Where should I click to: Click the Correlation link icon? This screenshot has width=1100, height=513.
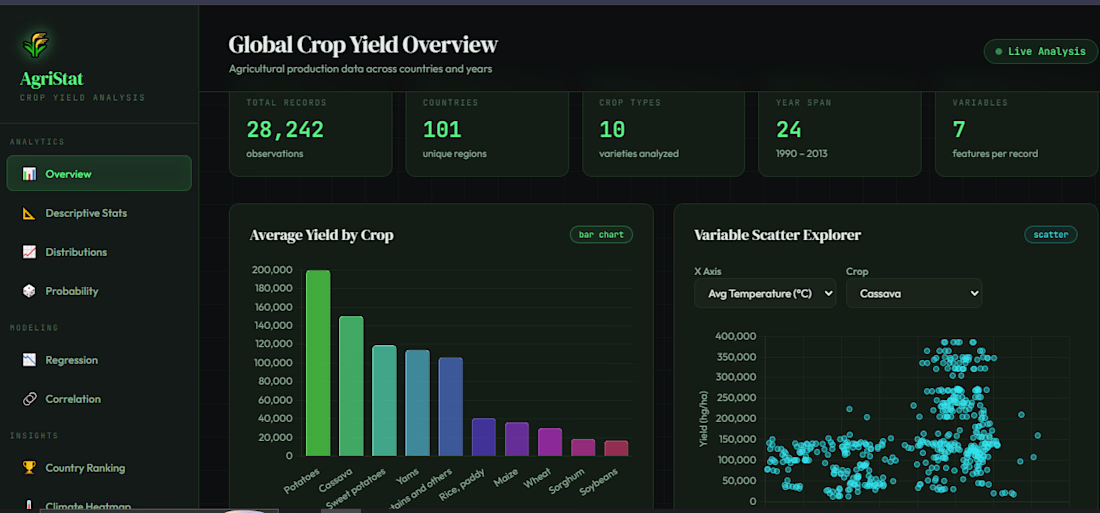pos(29,399)
